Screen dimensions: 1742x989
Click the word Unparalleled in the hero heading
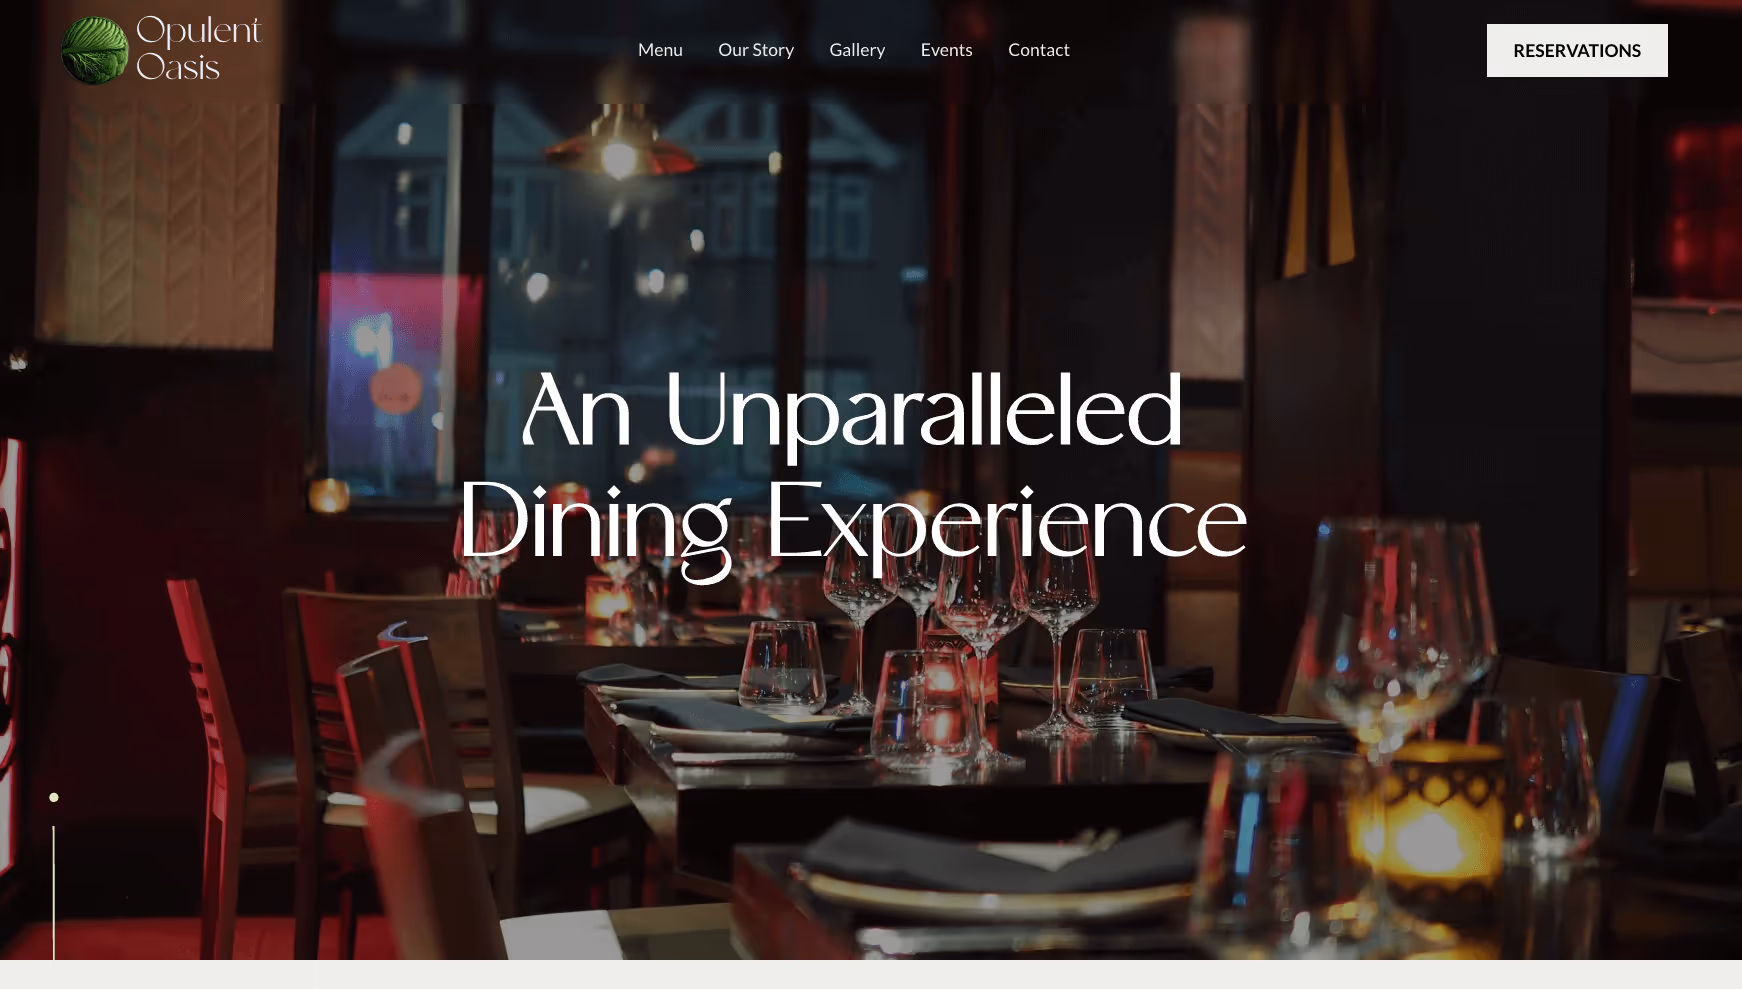click(x=924, y=410)
